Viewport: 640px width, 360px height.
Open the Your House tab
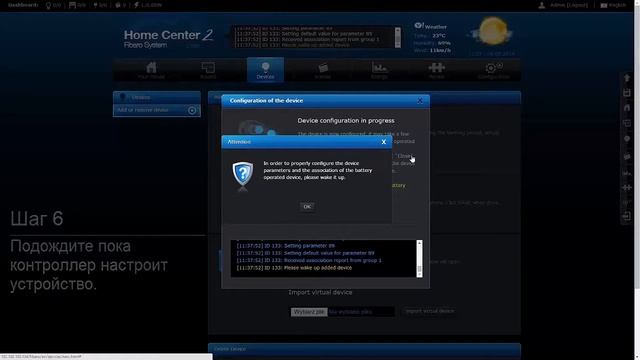pyautogui.click(x=151, y=70)
